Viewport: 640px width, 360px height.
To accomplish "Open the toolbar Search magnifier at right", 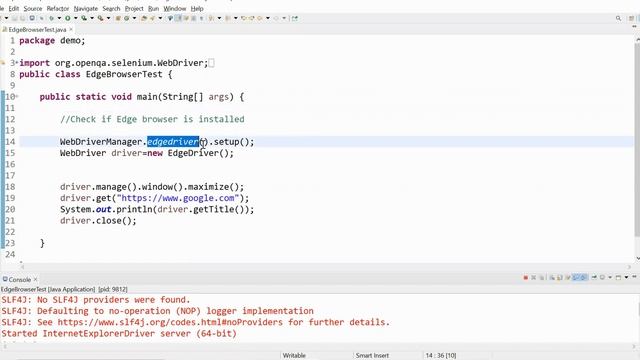I will pos(618,18).
